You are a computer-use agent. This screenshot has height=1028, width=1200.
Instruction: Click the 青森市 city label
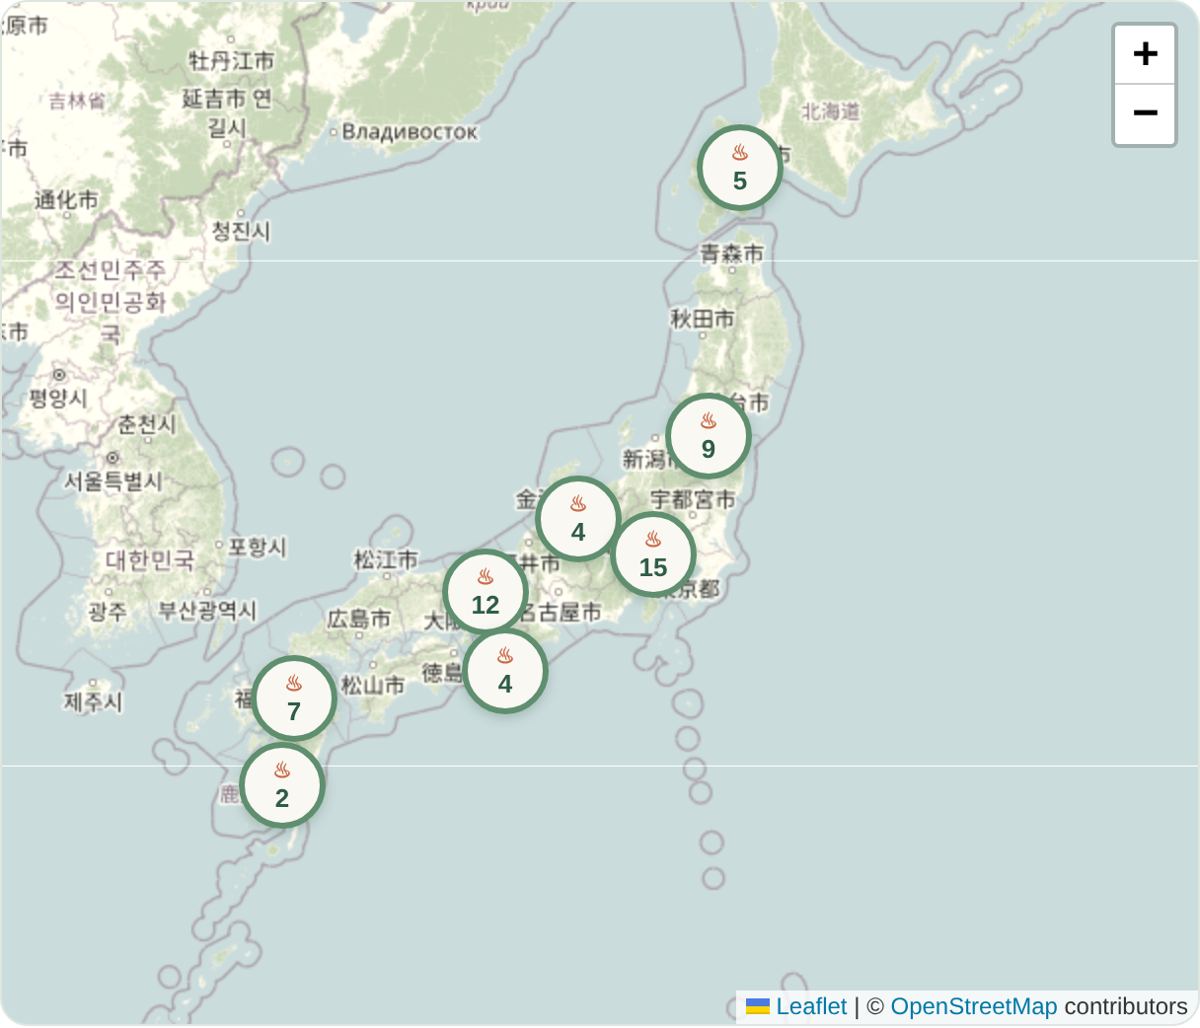(x=732, y=253)
